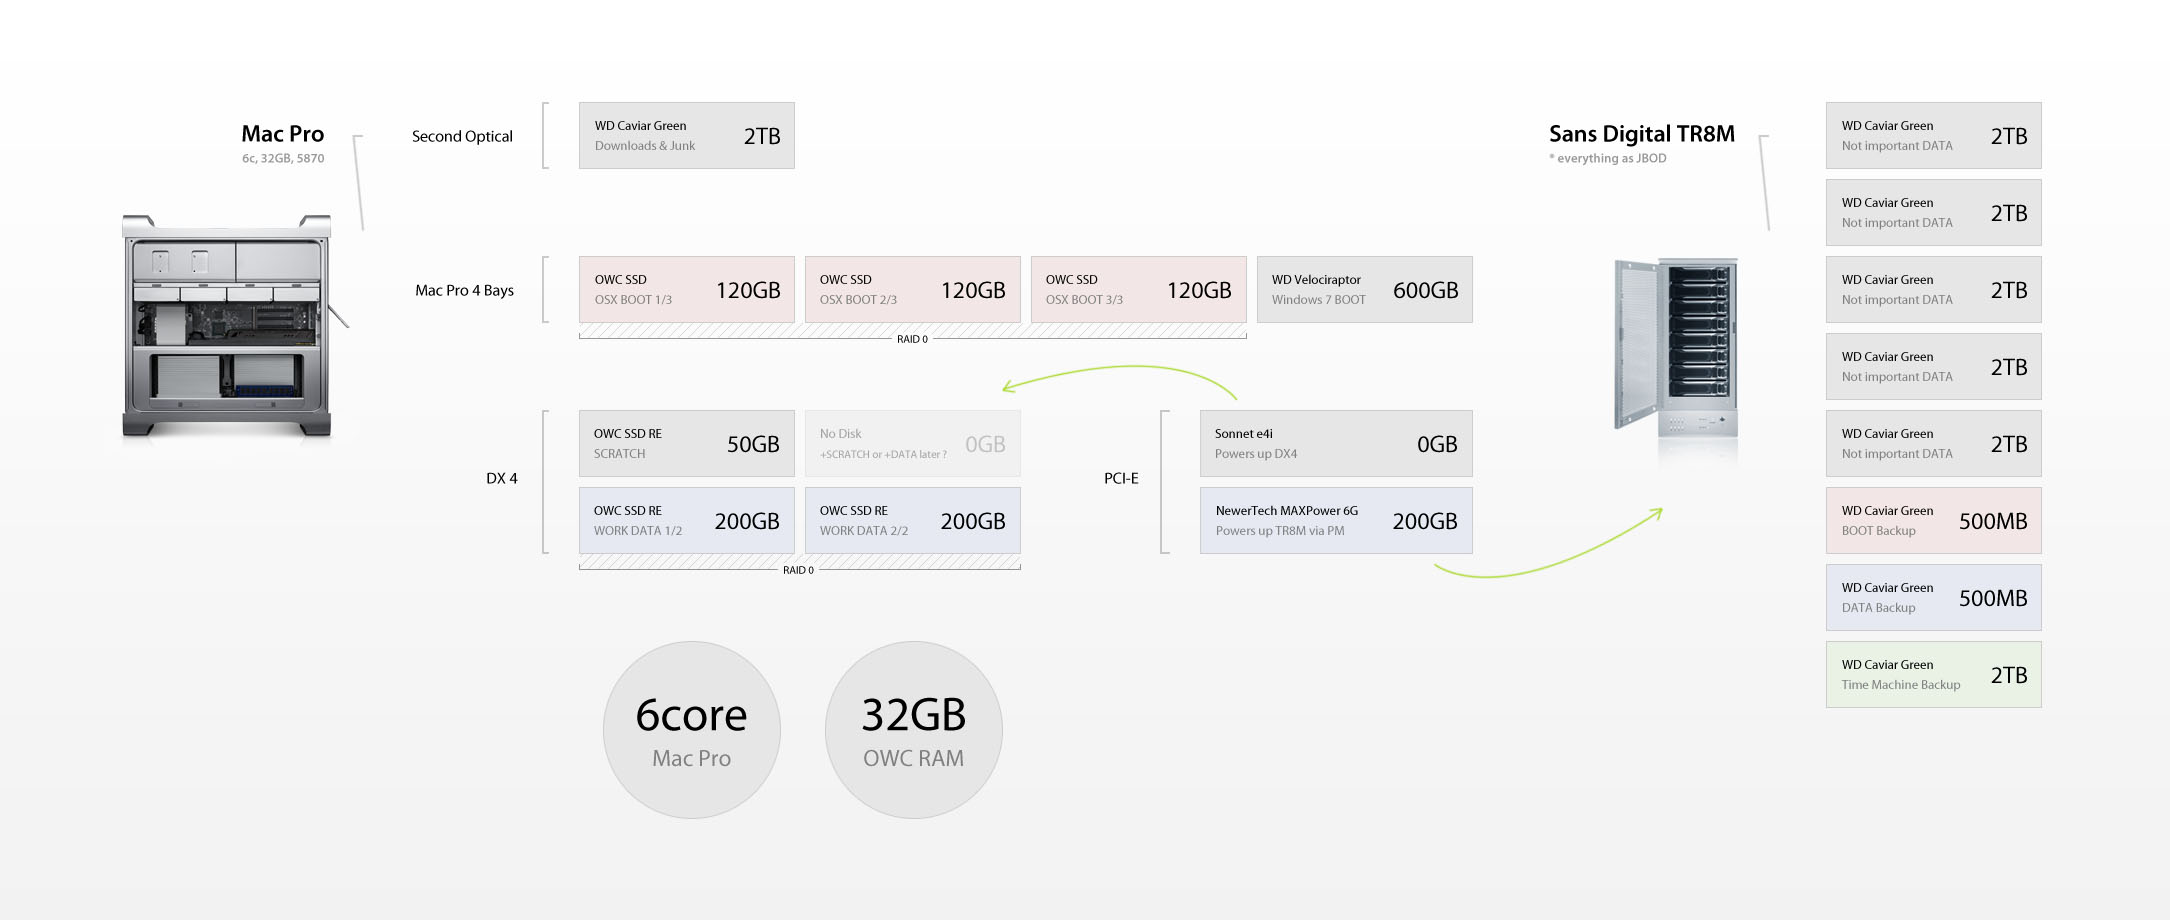Click the RAID 0 label under OSX BOOT drives
Screen dimensions: 2170x920
pos(912,339)
